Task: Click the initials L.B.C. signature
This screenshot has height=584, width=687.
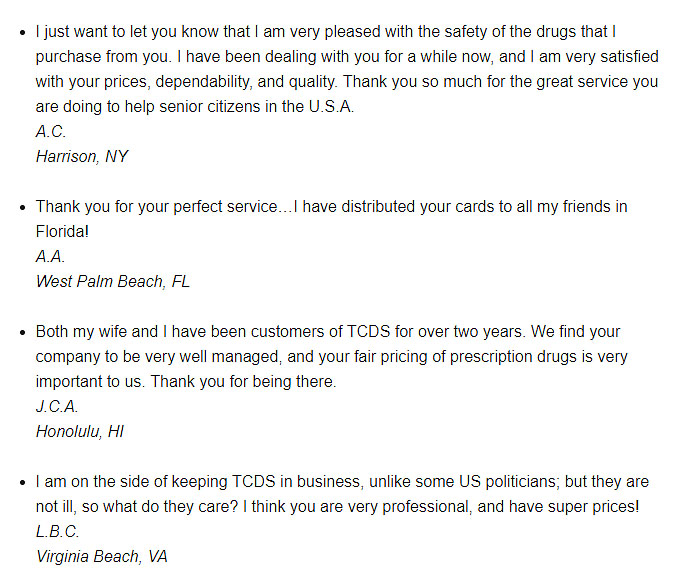Action: (x=57, y=531)
